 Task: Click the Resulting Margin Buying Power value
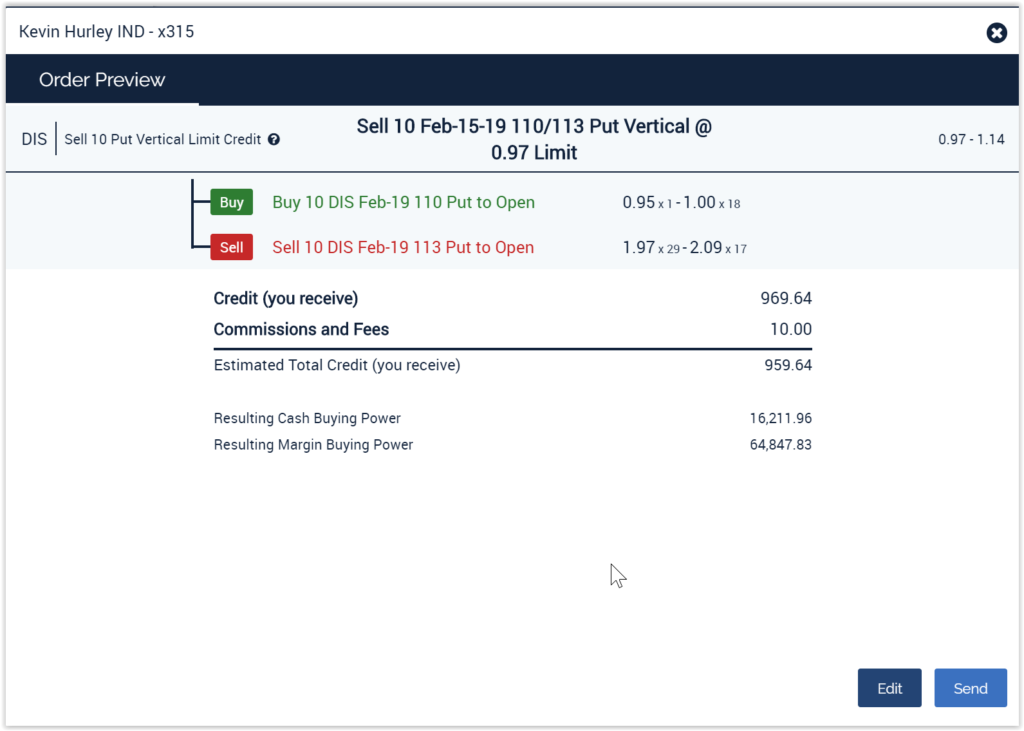[778, 444]
